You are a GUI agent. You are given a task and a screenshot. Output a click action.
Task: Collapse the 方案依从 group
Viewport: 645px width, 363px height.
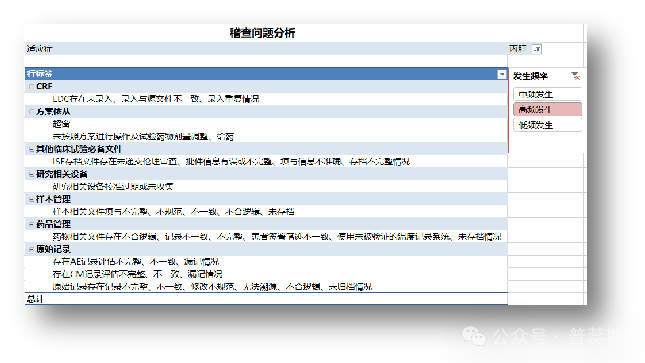coord(31,112)
